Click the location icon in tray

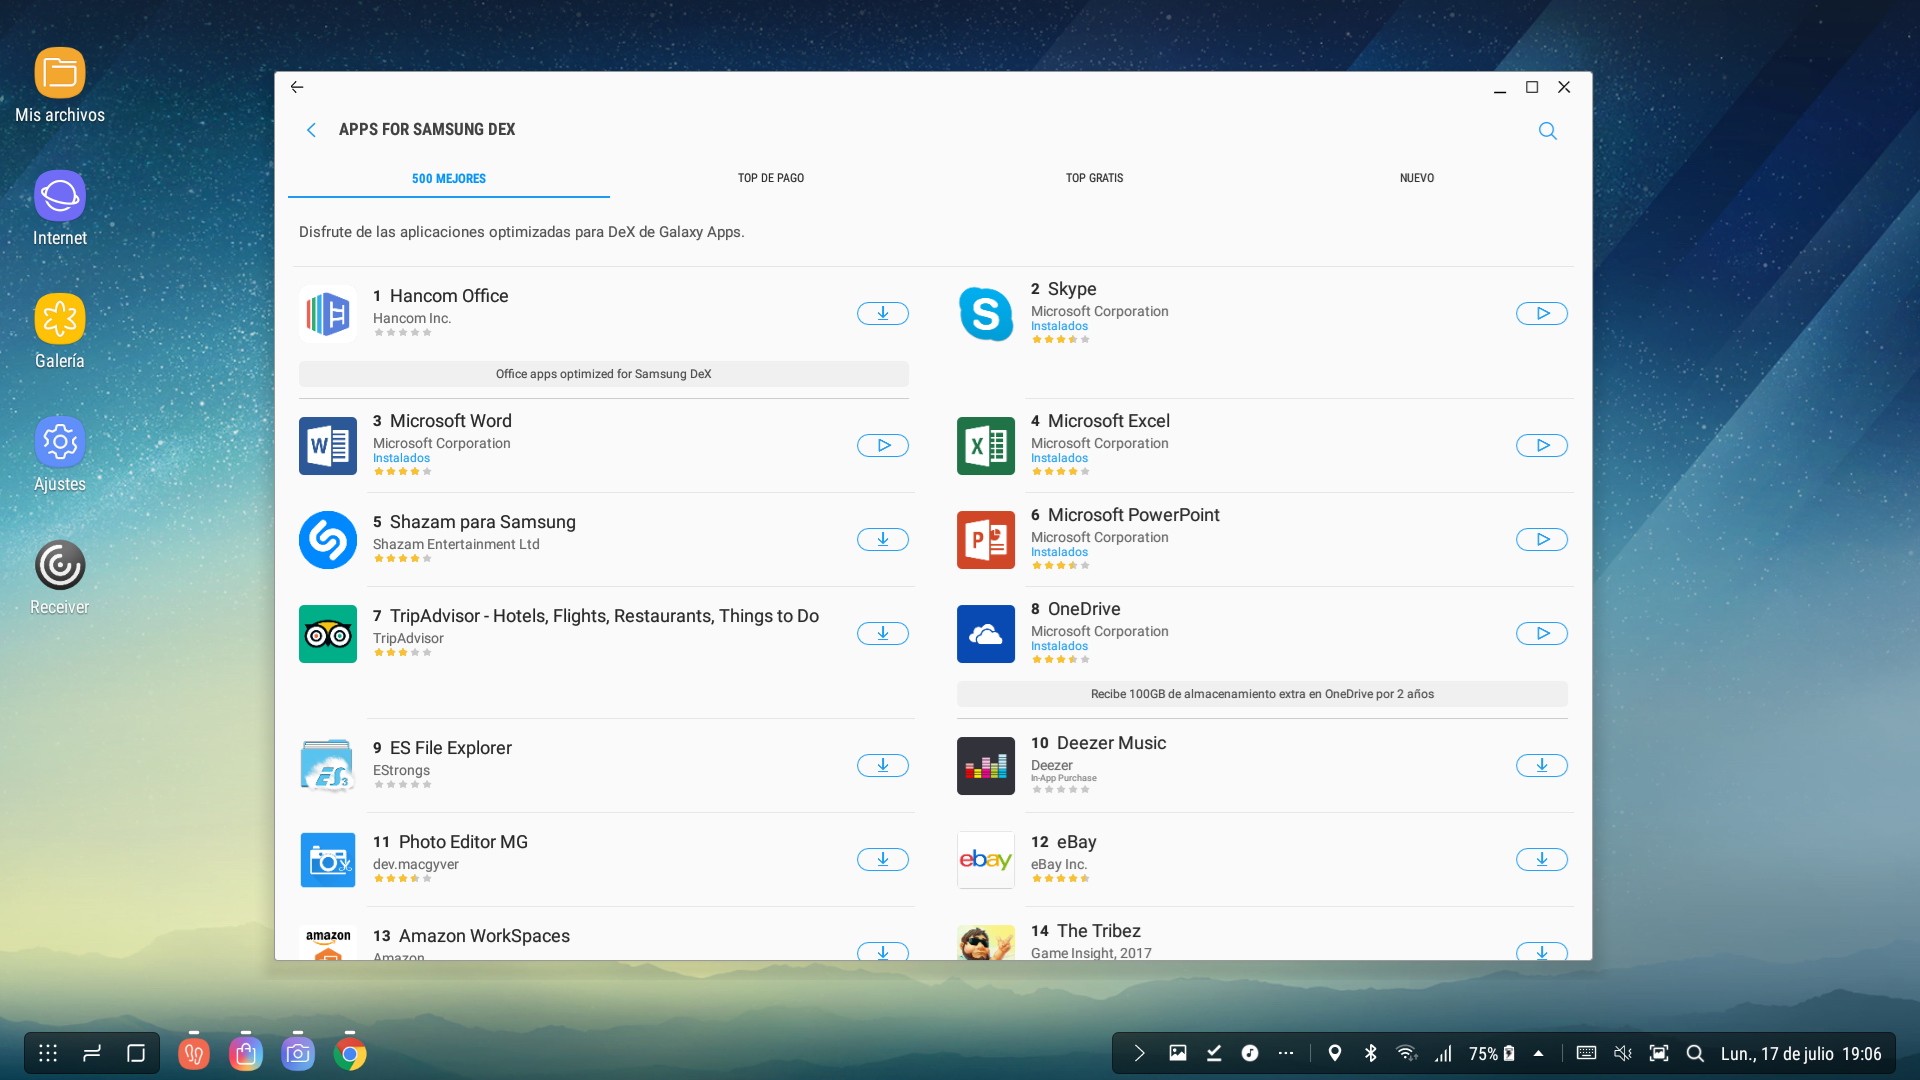1334,1053
